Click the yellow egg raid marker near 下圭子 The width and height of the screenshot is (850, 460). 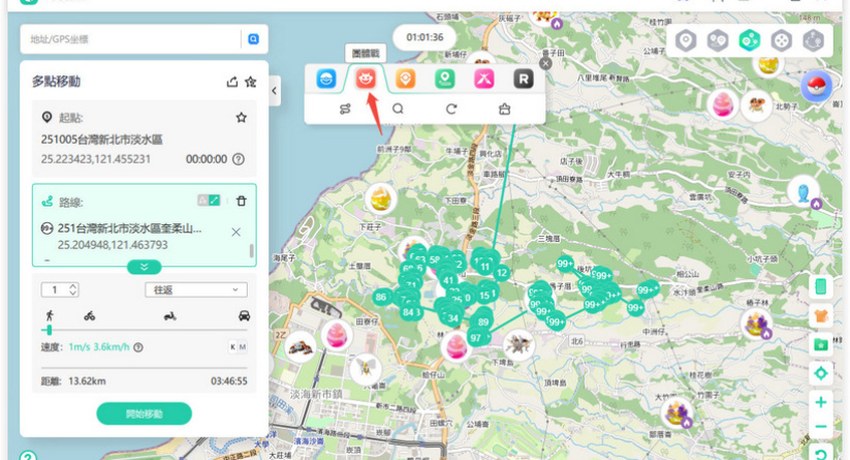click(381, 198)
